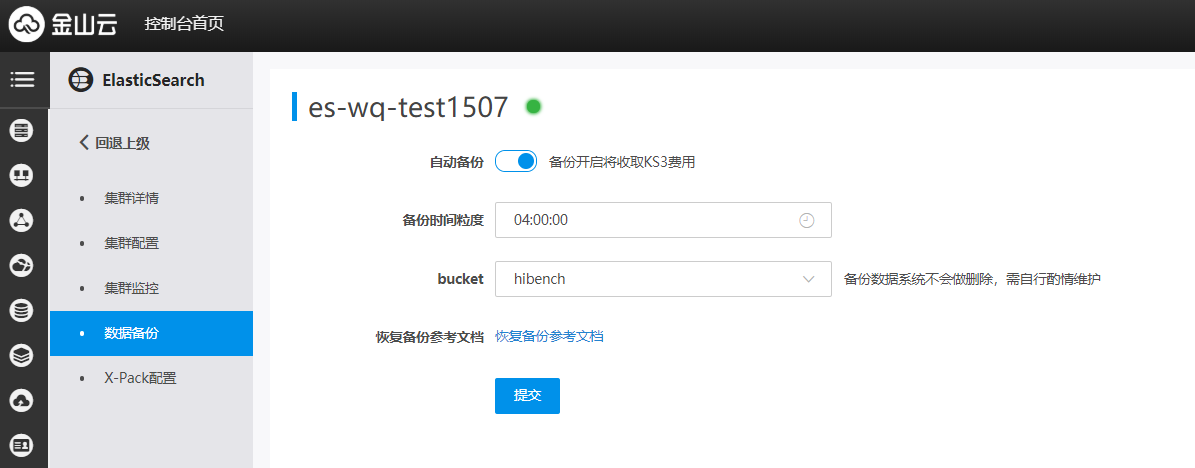Go to 控制台首页

pos(184,24)
